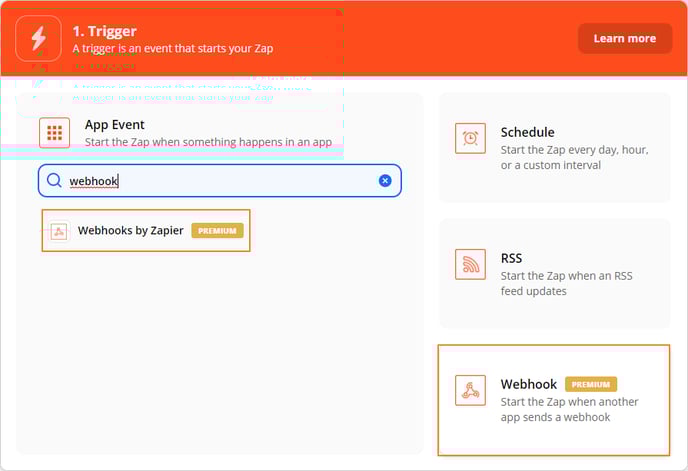Click the App Event grid icon
Screen dimensions: 688x471
[x=54, y=133]
